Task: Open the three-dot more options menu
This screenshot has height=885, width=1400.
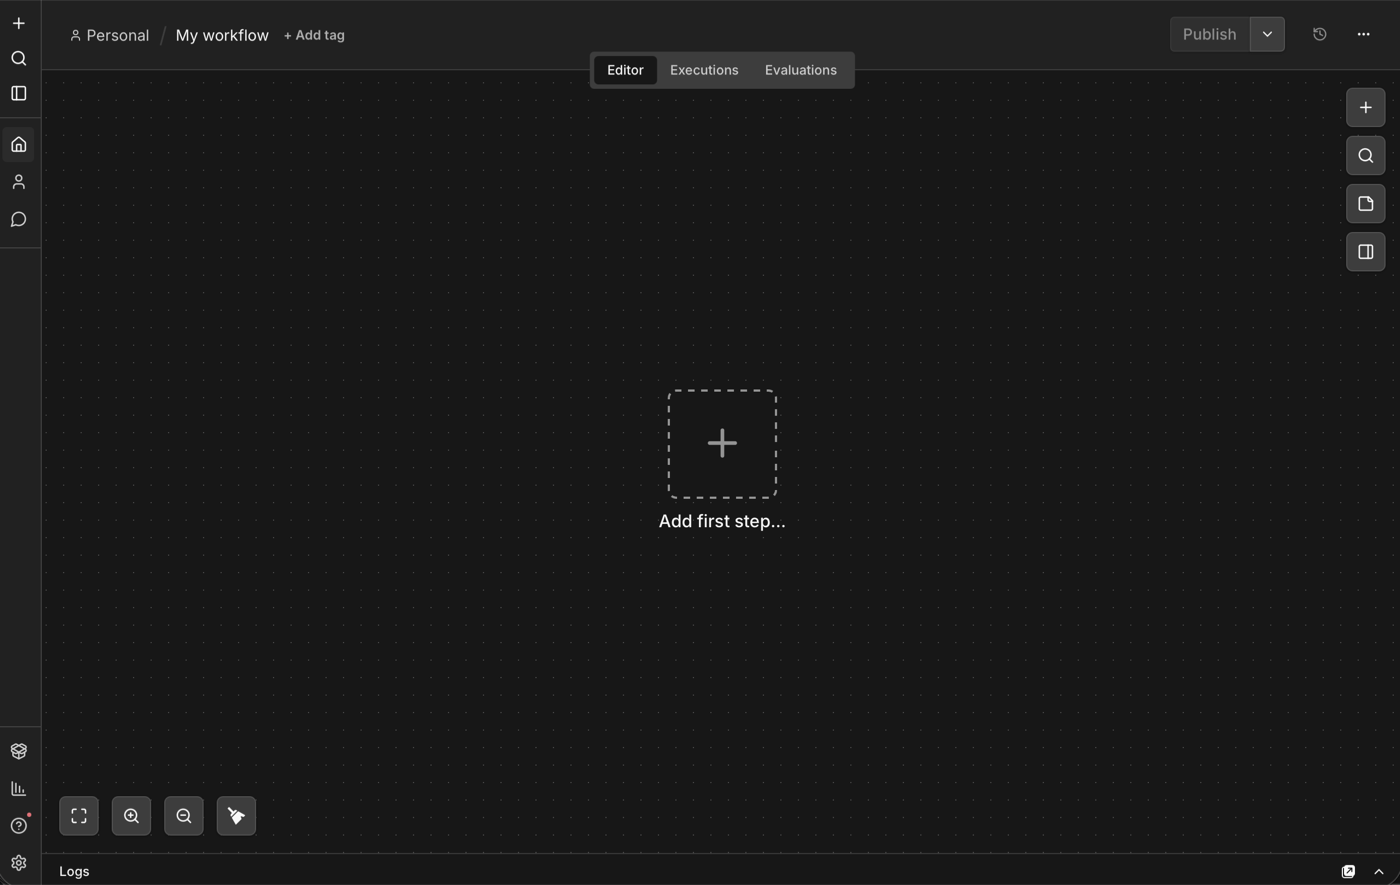Action: click(1363, 34)
